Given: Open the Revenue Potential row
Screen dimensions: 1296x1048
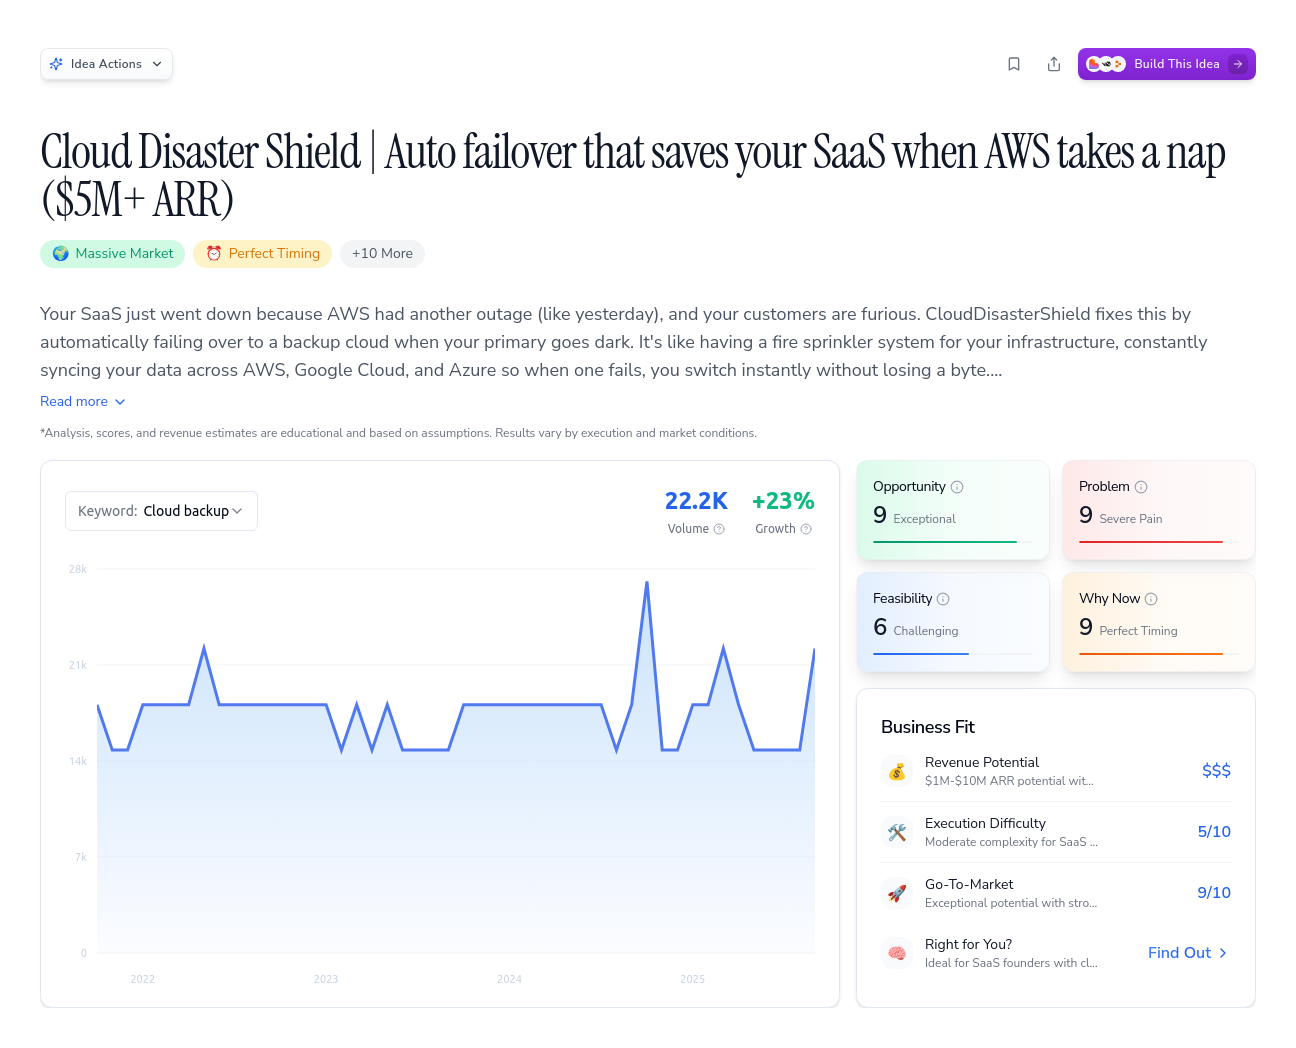Looking at the screenshot, I should click(x=1055, y=771).
